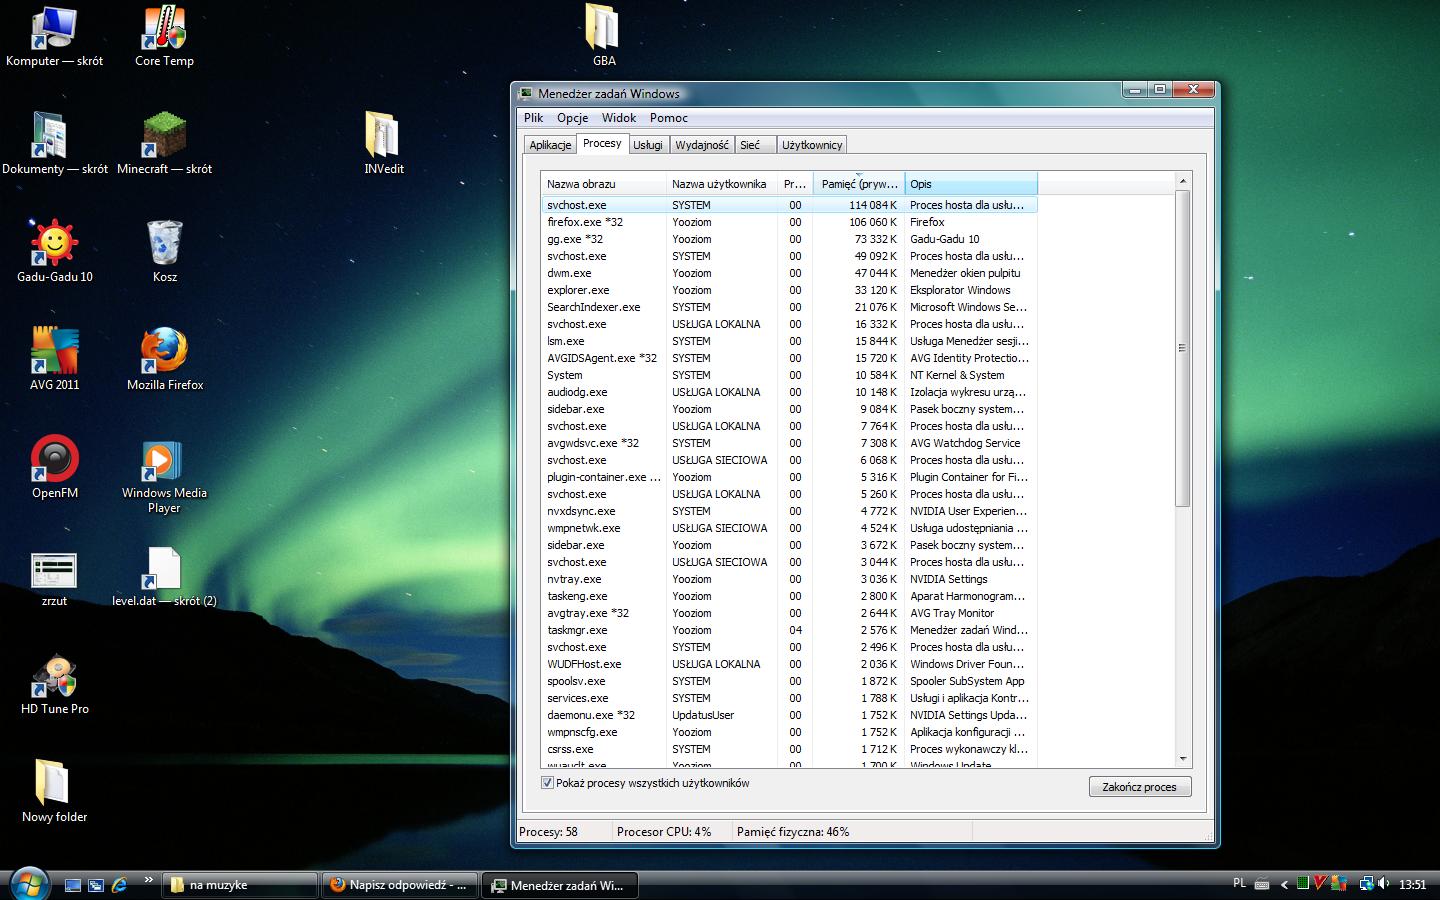Show hidden tray icons arrow
Image resolution: width=1440 pixels, height=900 pixels.
(1284, 884)
